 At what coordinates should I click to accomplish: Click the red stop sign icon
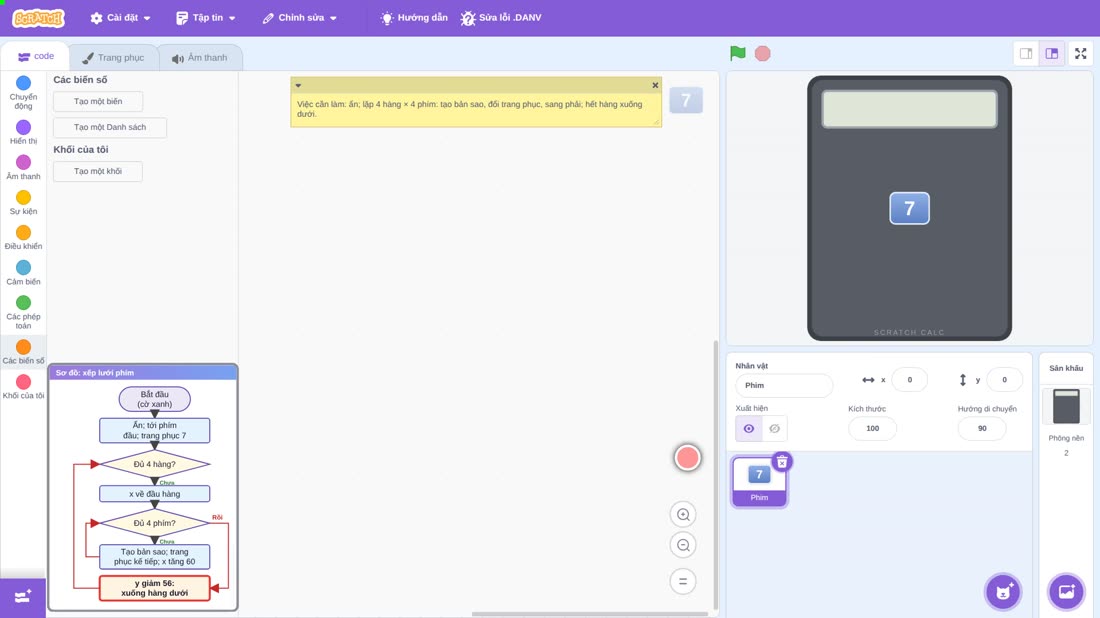[763, 53]
